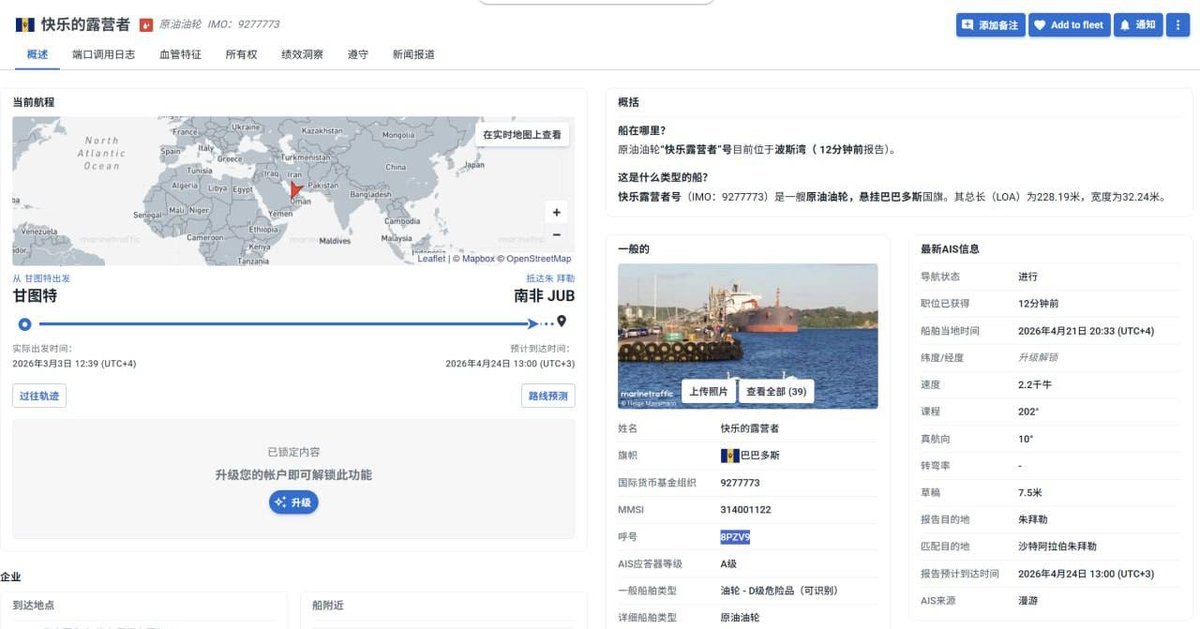Click the 船在哪里? heading in summary
This screenshot has height=629, width=1200.
coord(642,130)
